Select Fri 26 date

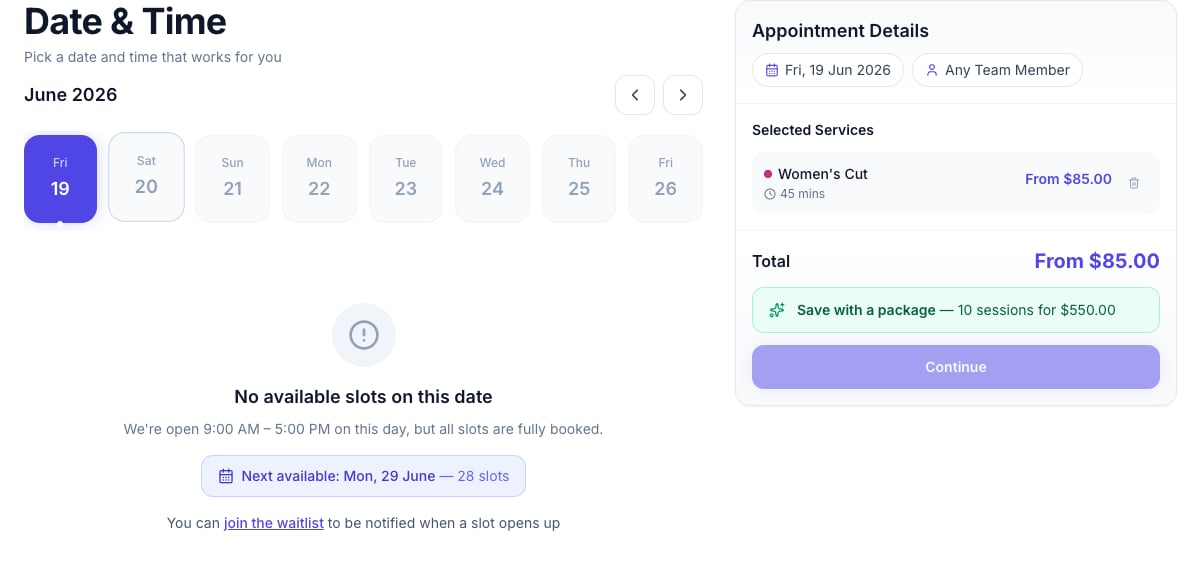coord(666,178)
